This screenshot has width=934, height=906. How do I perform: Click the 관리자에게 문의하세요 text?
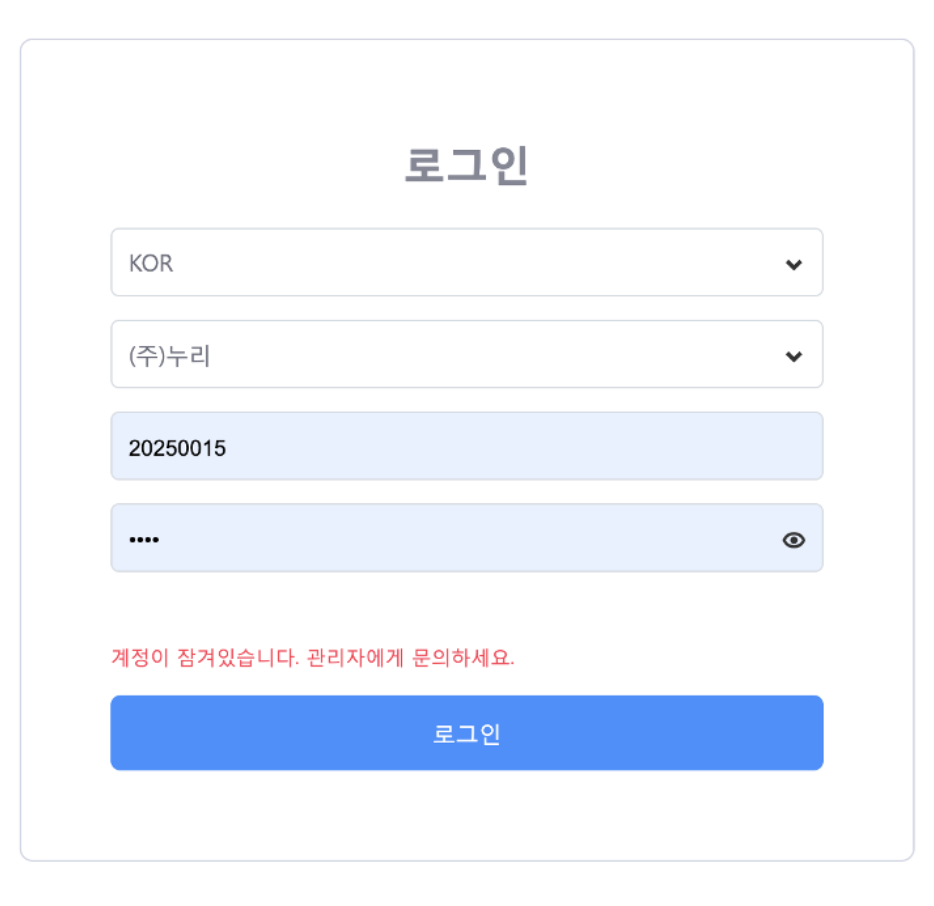pyautogui.click(x=410, y=658)
